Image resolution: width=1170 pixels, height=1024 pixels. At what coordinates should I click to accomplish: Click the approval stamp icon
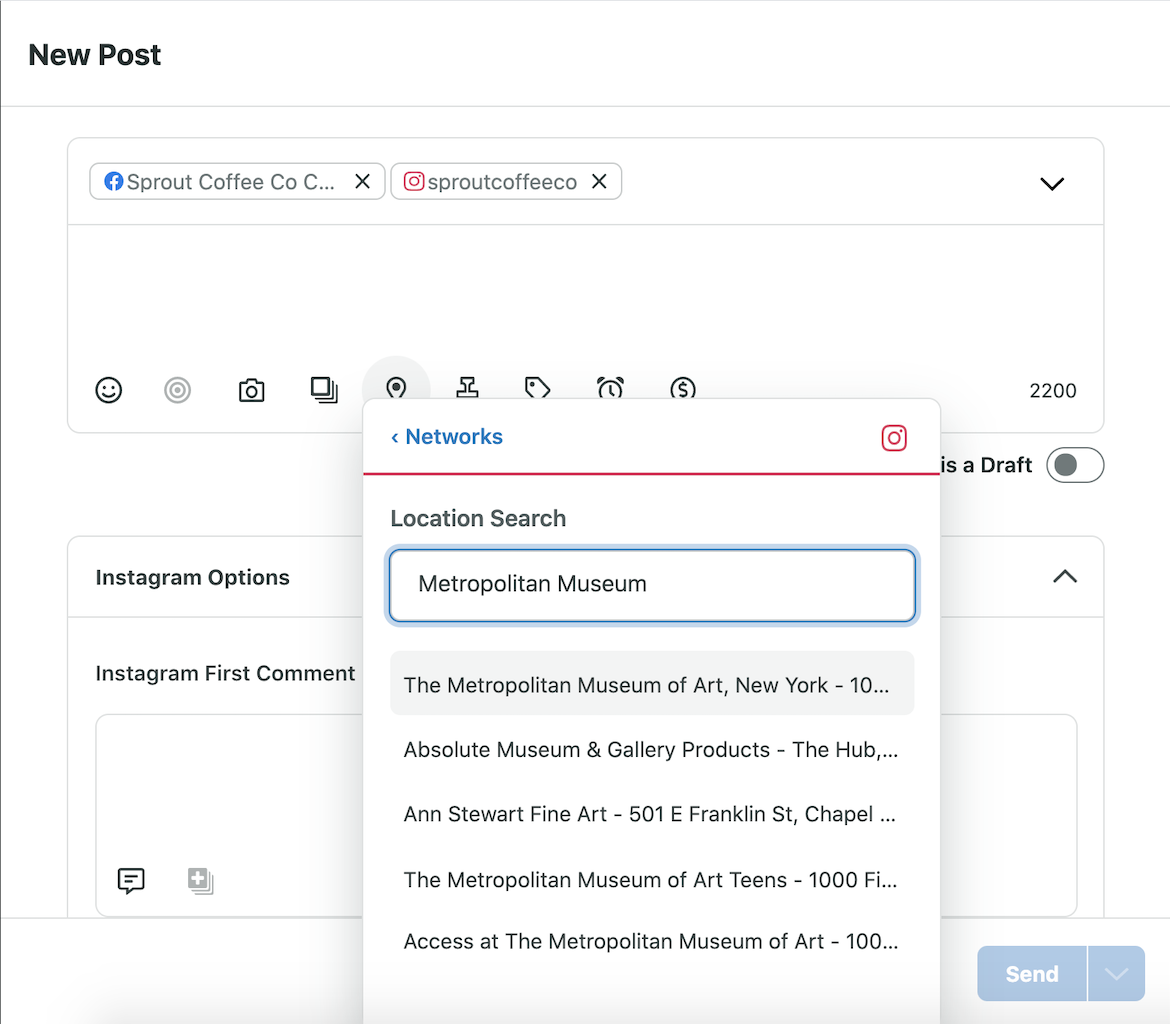click(x=468, y=388)
